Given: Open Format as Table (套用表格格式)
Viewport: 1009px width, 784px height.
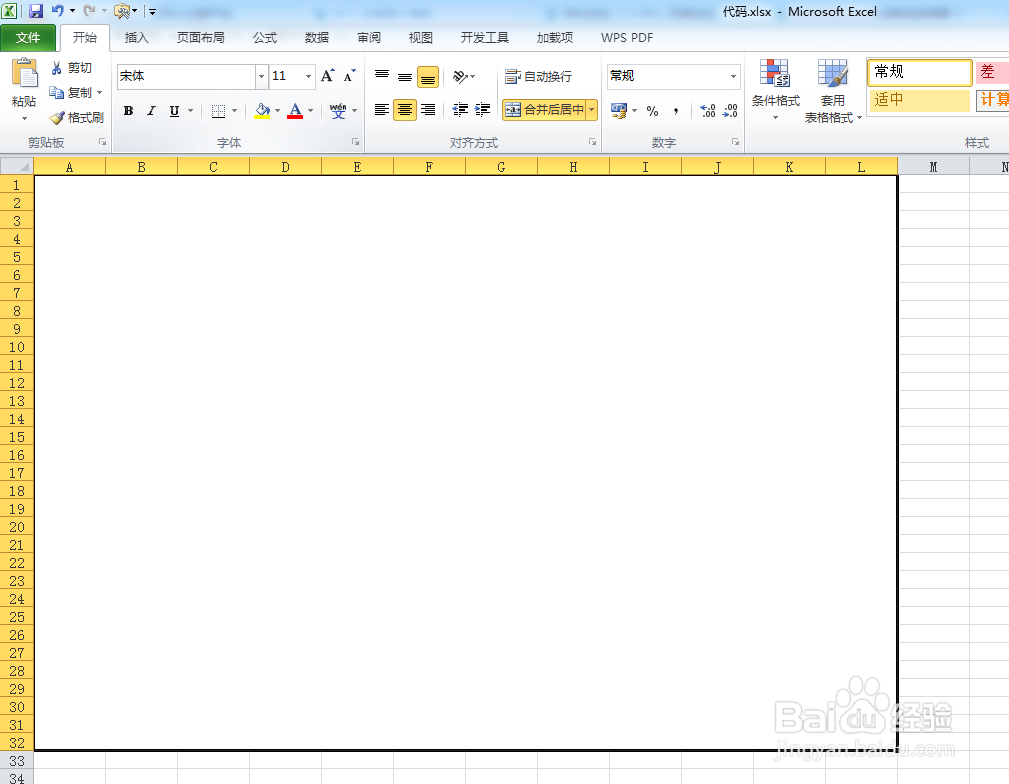Looking at the screenshot, I should (x=833, y=90).
